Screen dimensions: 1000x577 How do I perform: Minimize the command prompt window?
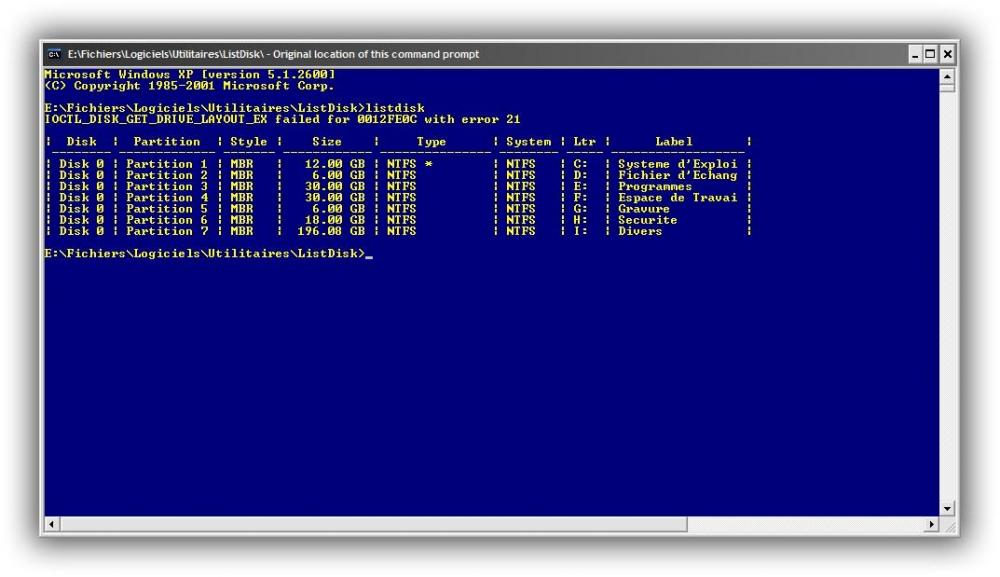(917, 53)
